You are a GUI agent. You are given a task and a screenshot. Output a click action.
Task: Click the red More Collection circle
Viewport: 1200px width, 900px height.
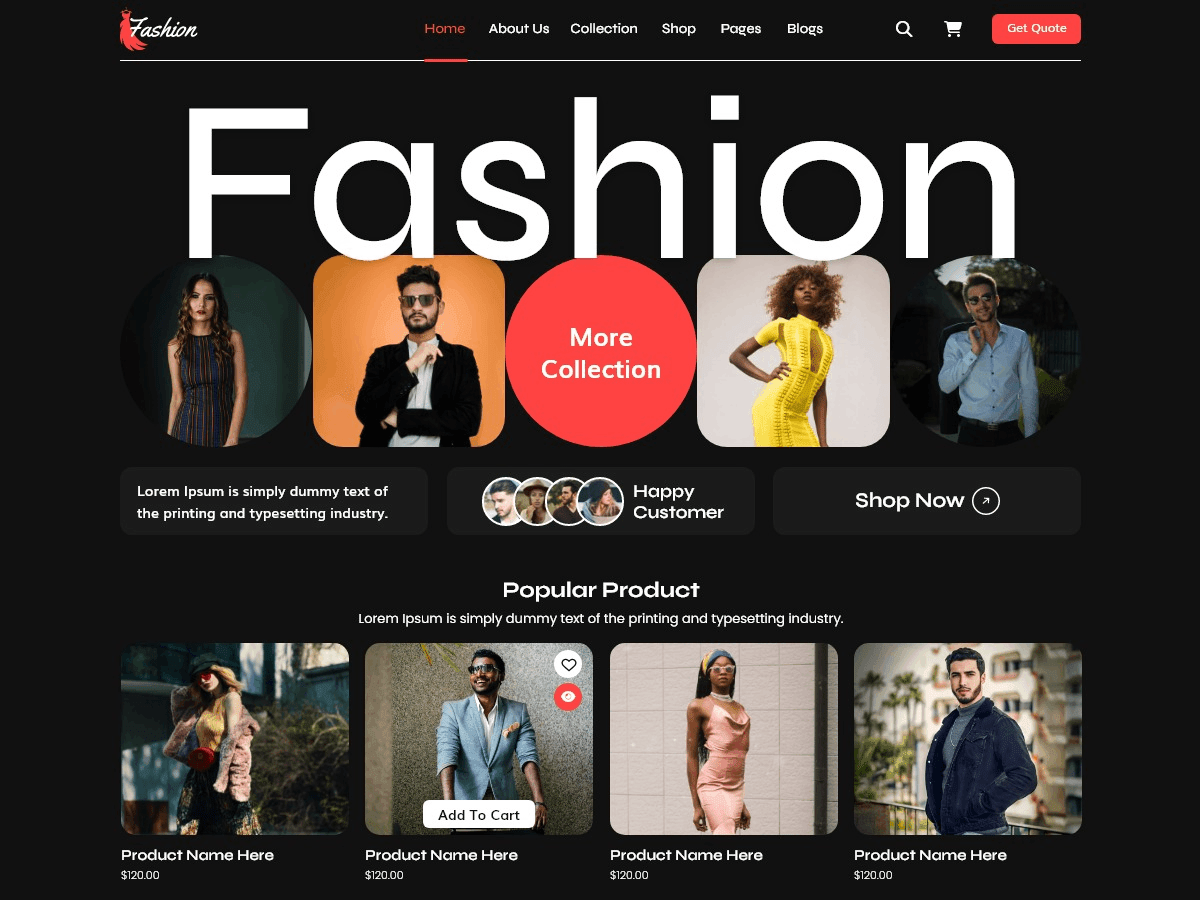click(x=601, y=352)
